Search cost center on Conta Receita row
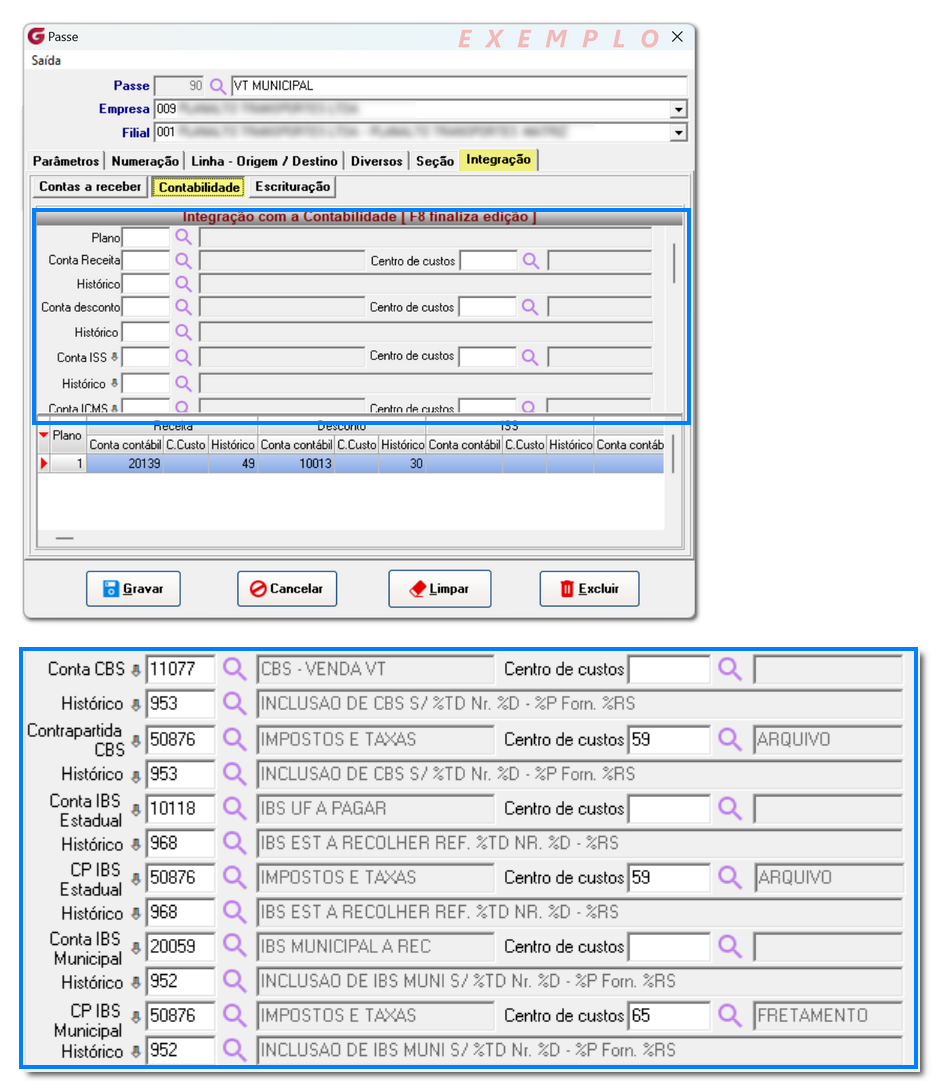This screenshot has width=946, height=1081. 530,261
